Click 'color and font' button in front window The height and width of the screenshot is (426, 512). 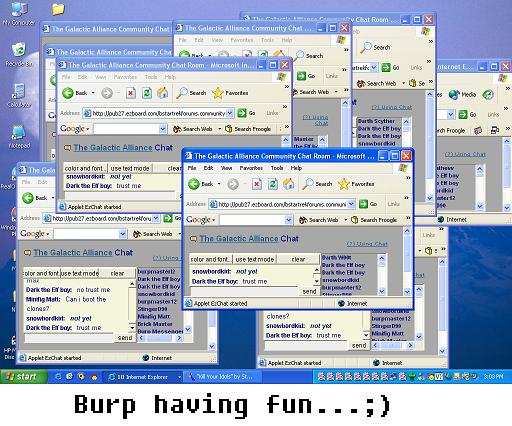point(211,259)
